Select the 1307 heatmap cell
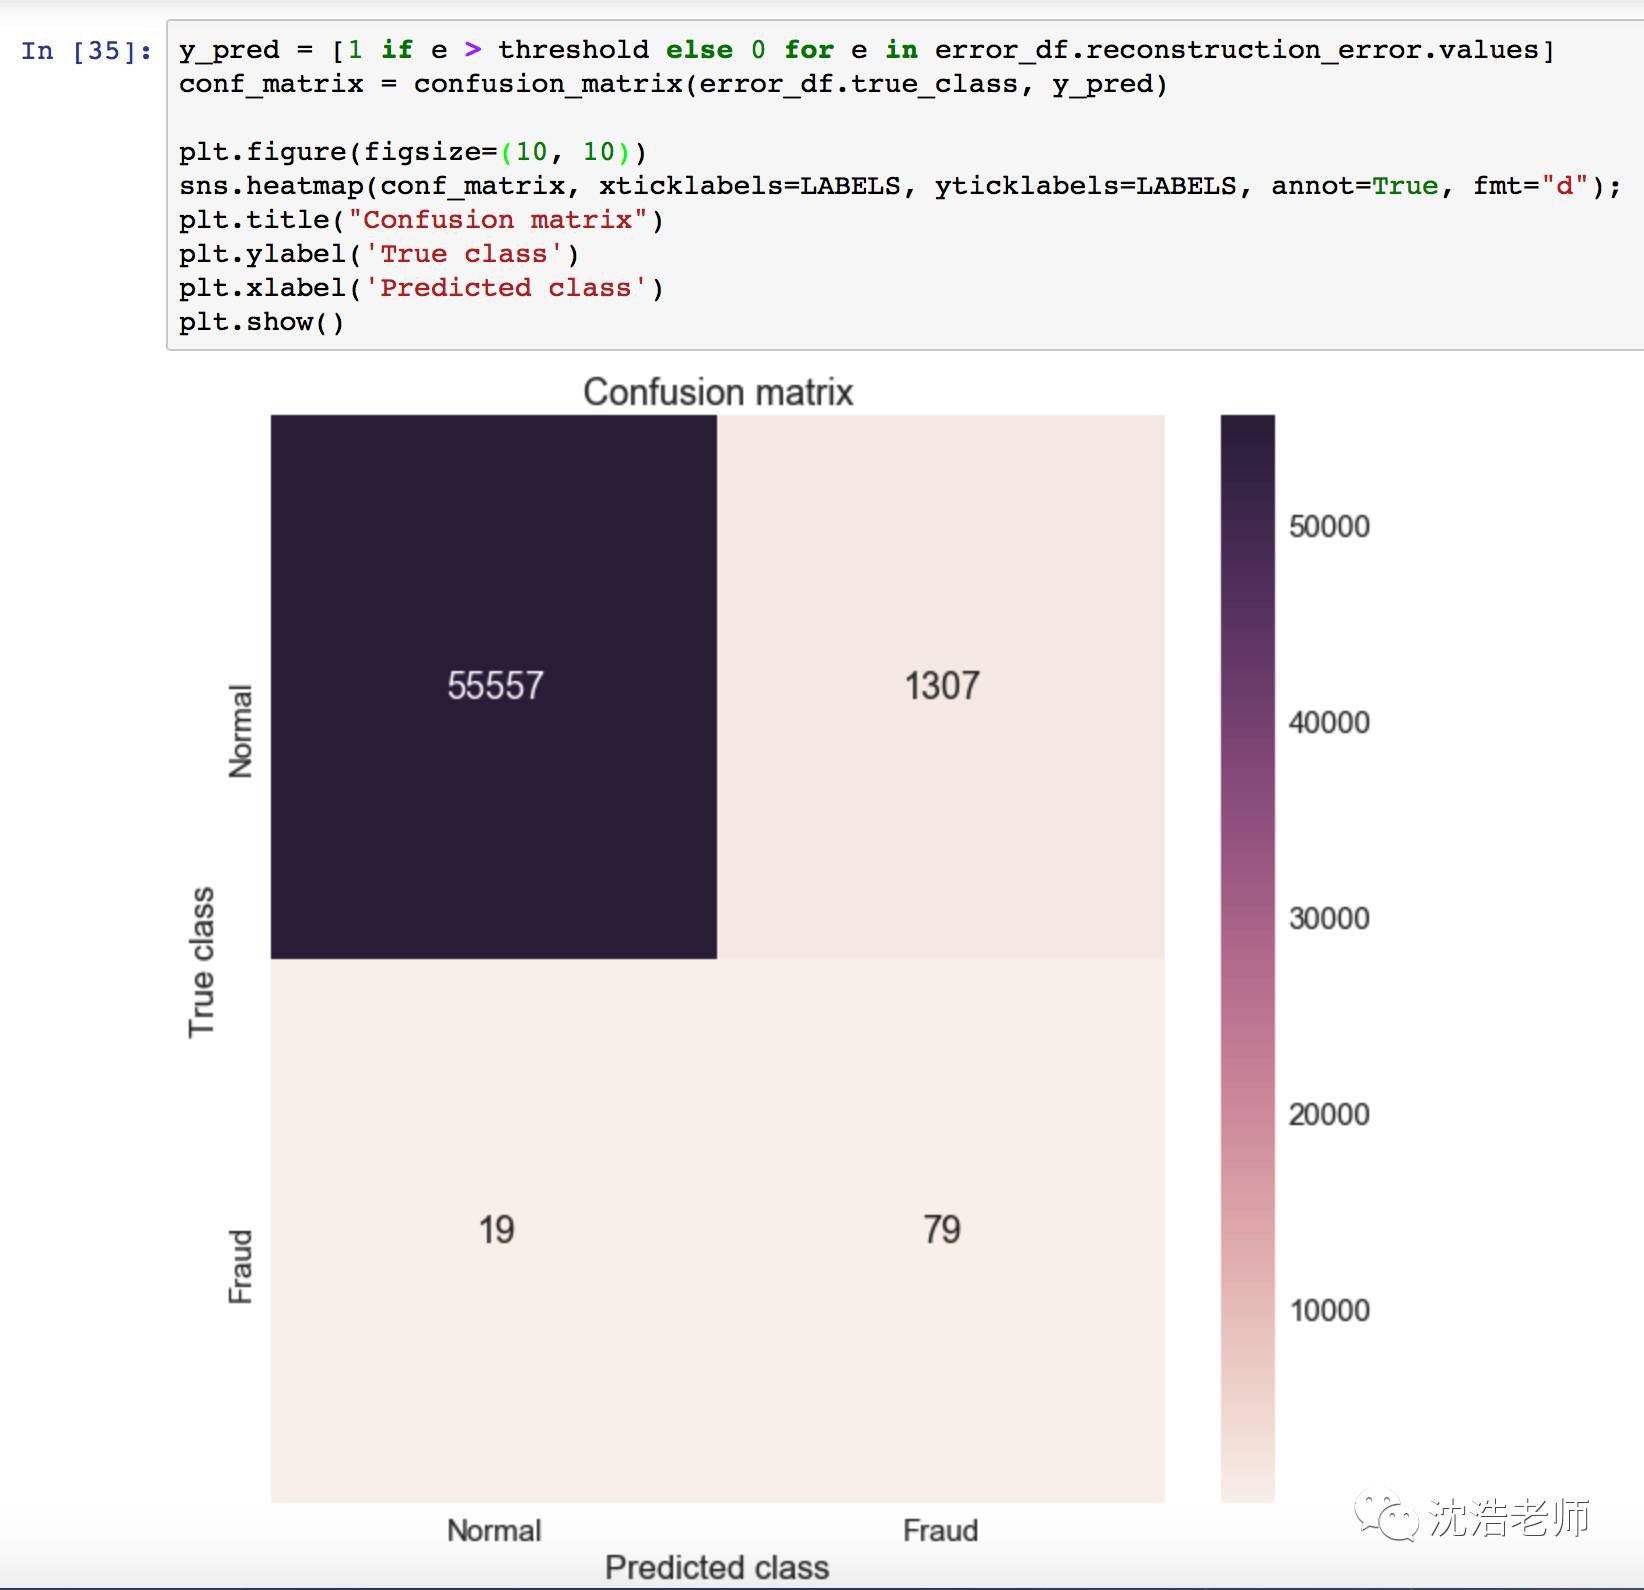 [941, 687]
